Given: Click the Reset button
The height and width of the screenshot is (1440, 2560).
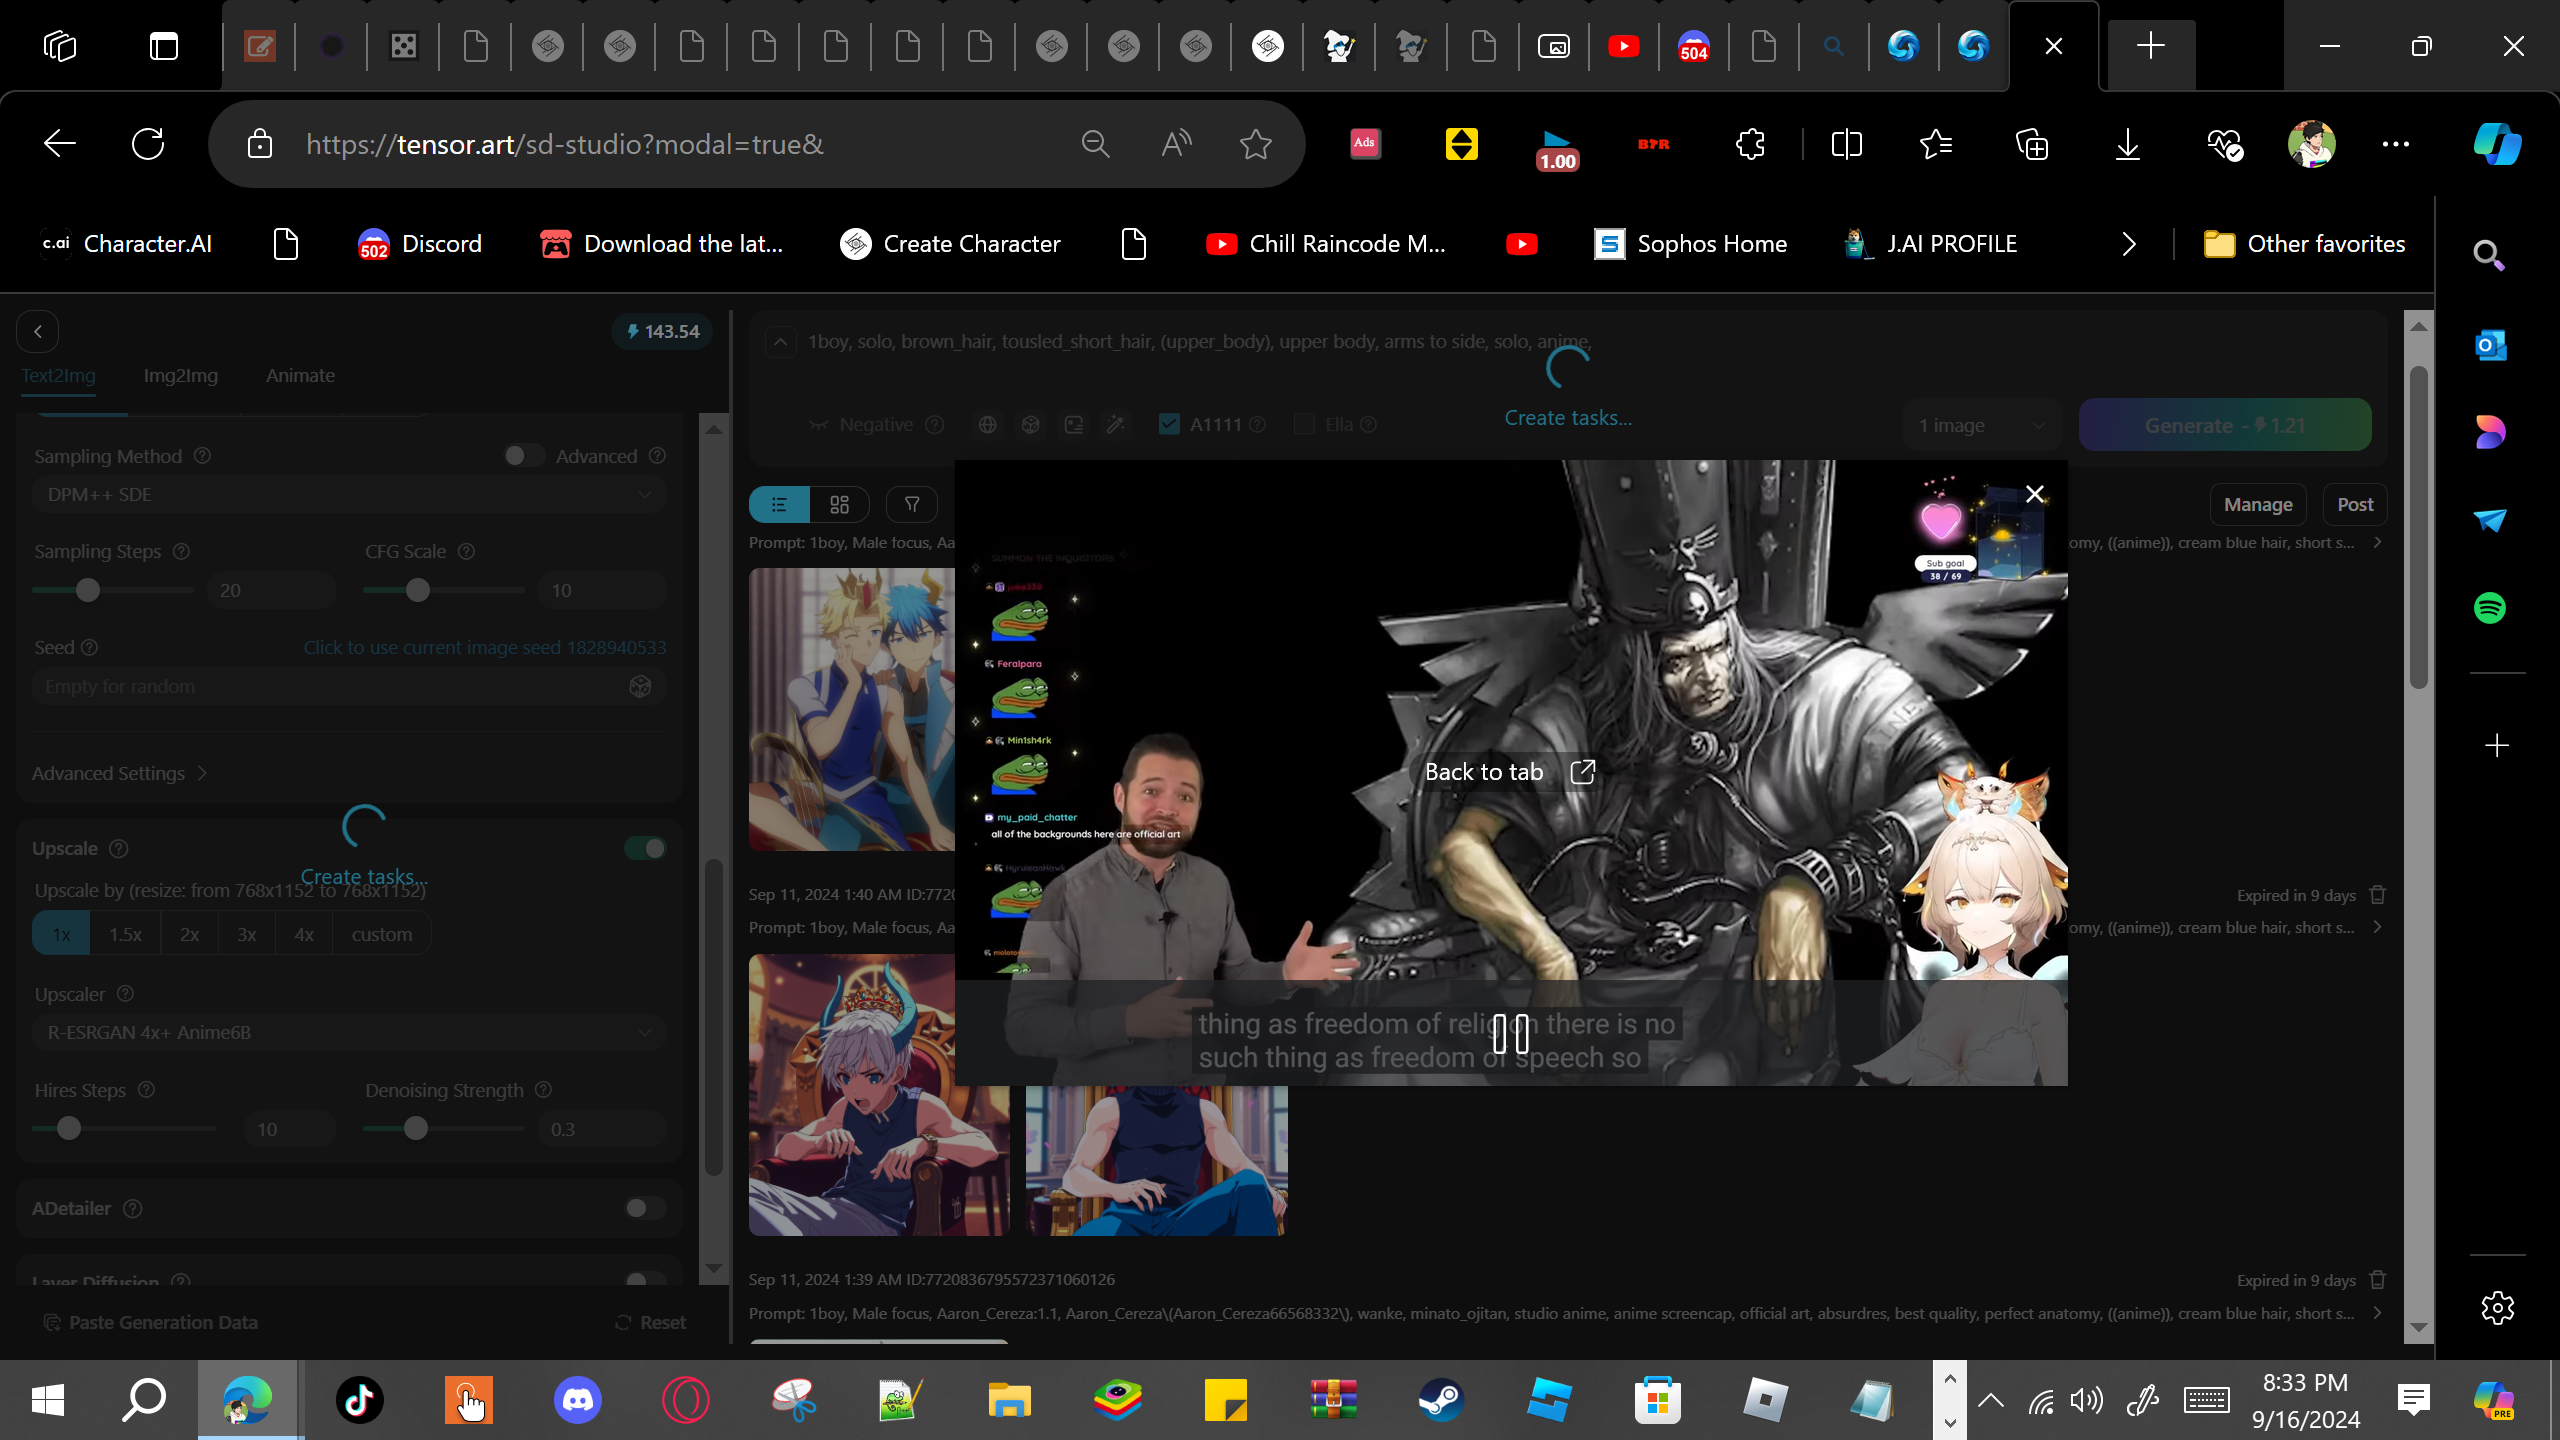Looking at the screenshot, I should (651, 1322).
